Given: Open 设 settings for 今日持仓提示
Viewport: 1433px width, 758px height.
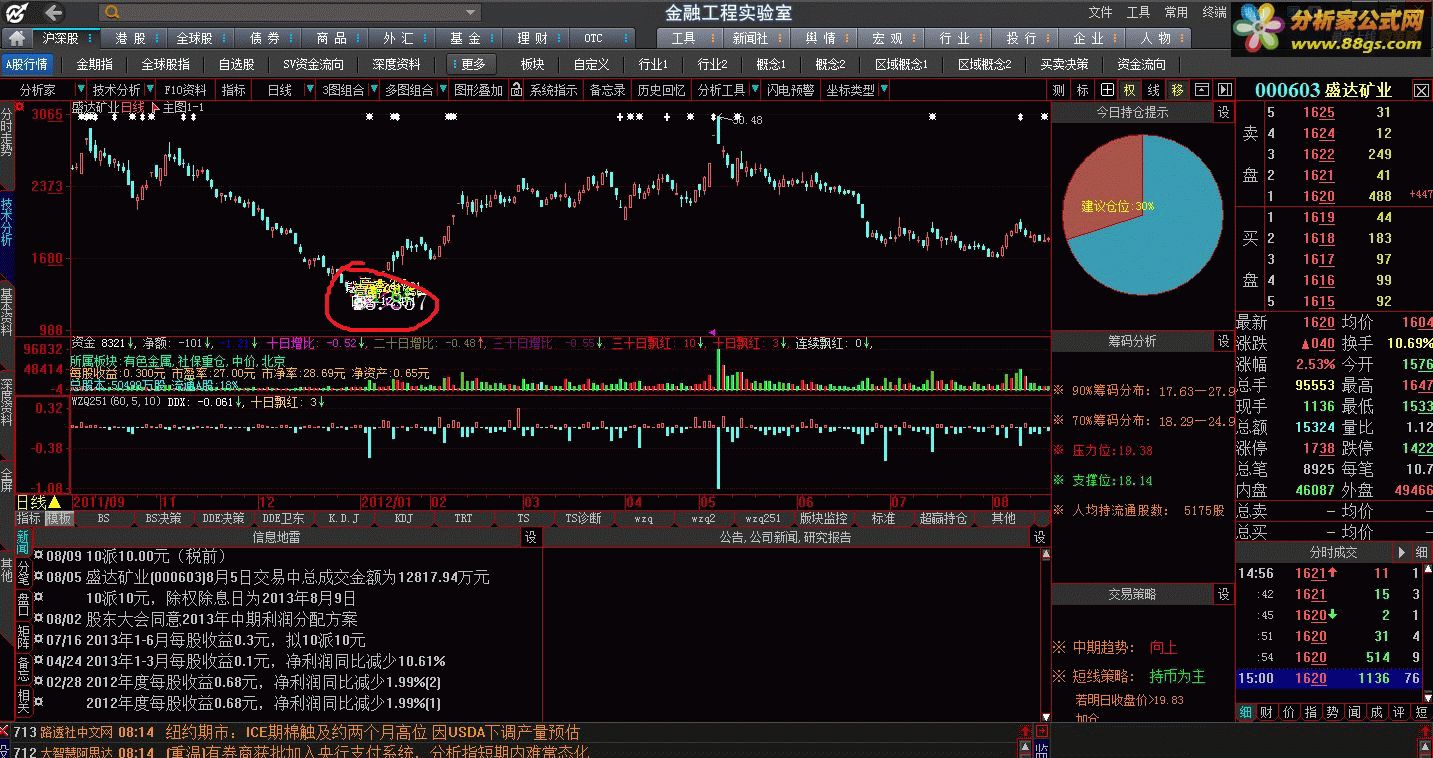Looking at the screenshot, I should pyautogui.click(x=1223, y=113).
